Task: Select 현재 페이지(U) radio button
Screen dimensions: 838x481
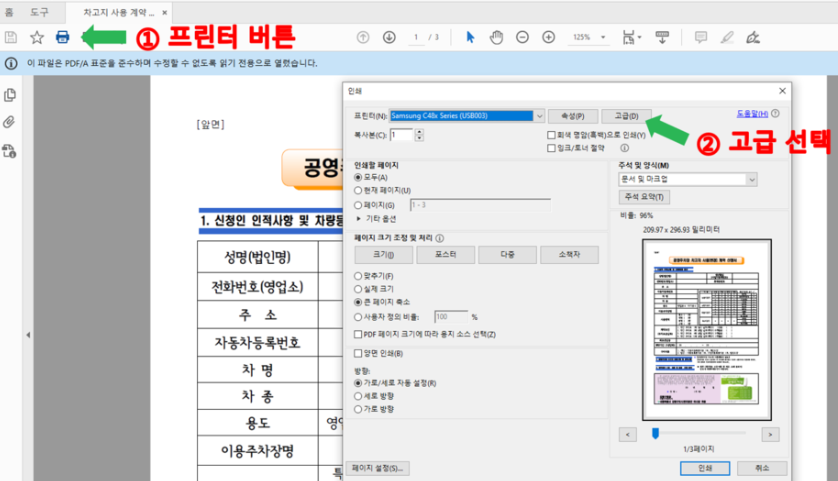Action: point(358,190)
